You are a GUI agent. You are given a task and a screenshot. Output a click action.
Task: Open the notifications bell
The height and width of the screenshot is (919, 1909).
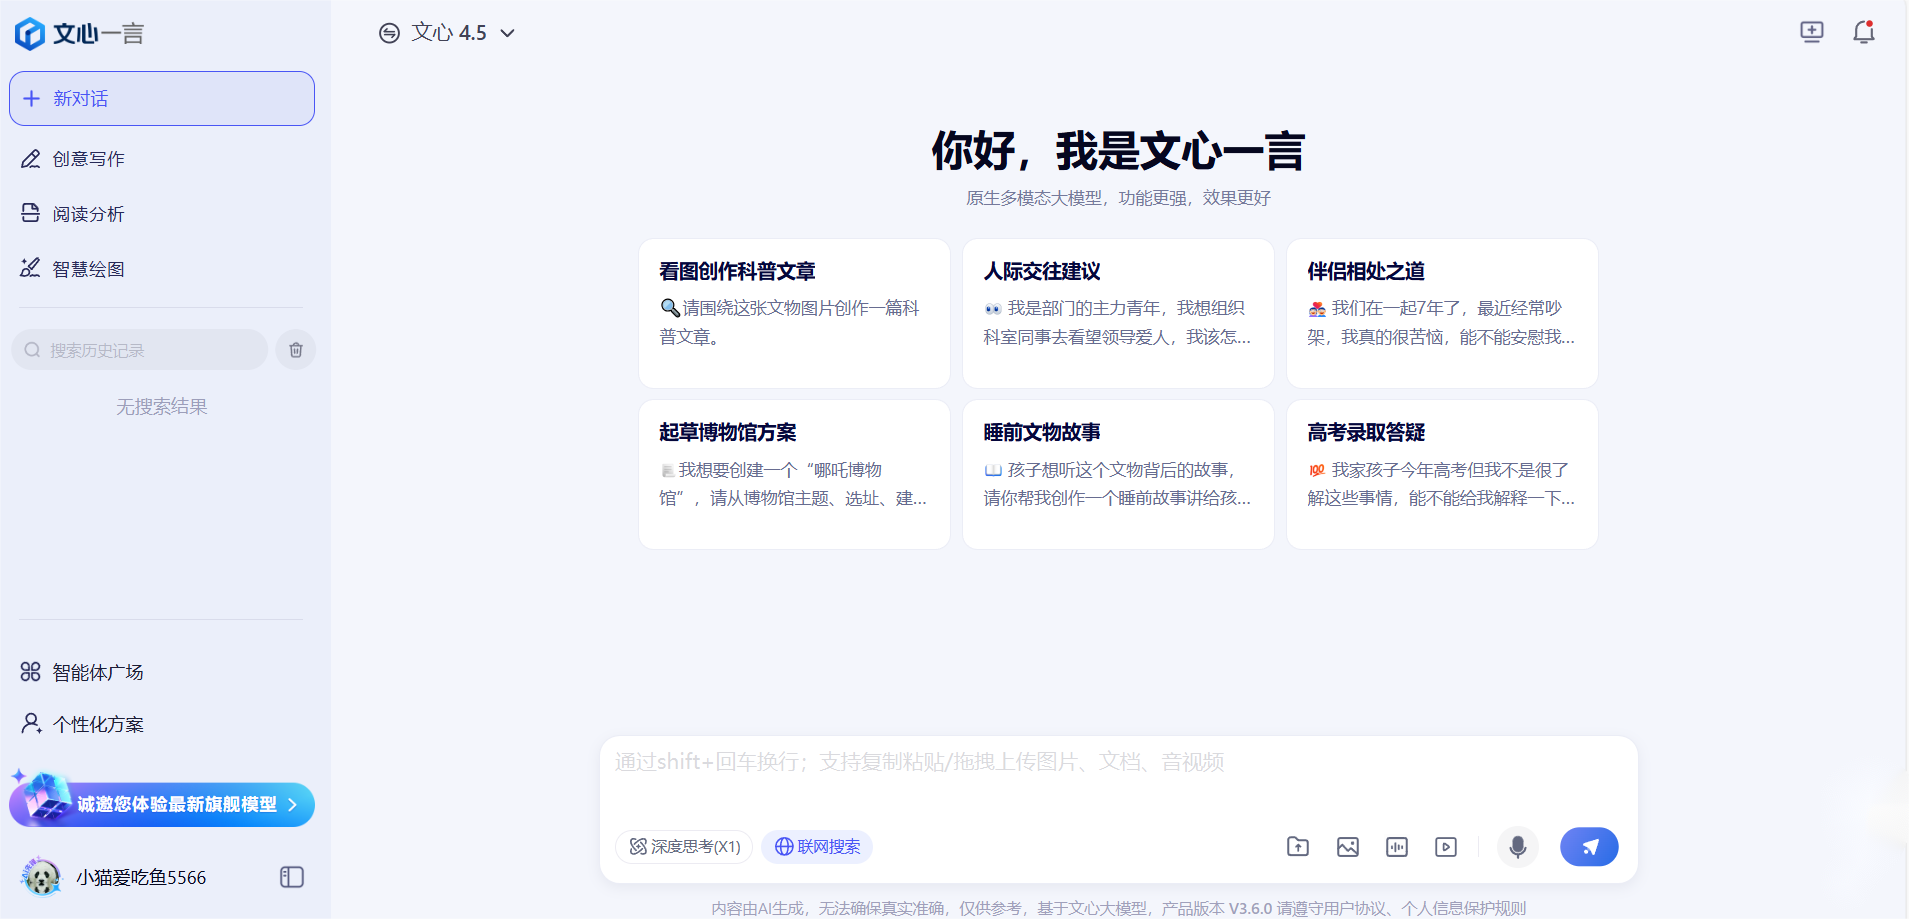click(1864, 32)
